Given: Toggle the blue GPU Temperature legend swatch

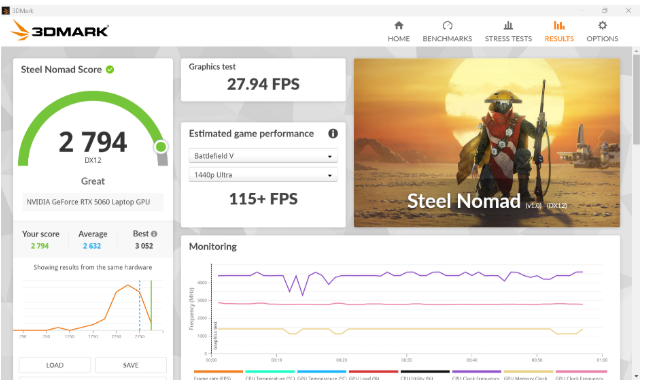Looking at the screenshot, I should [321, 371].
